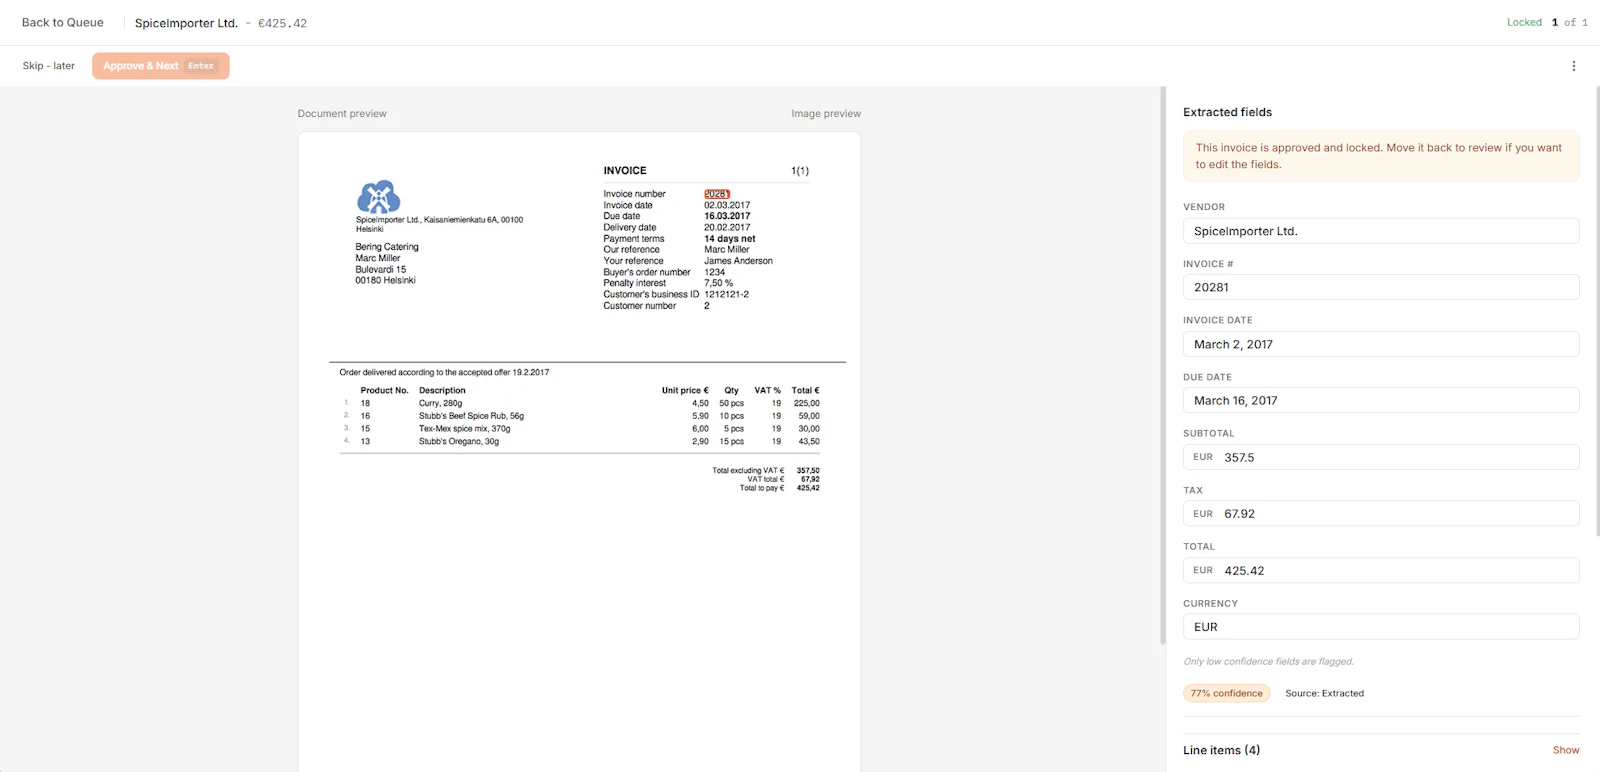
Task: Select the Tax field 67.92
Action: (1381, 514)
